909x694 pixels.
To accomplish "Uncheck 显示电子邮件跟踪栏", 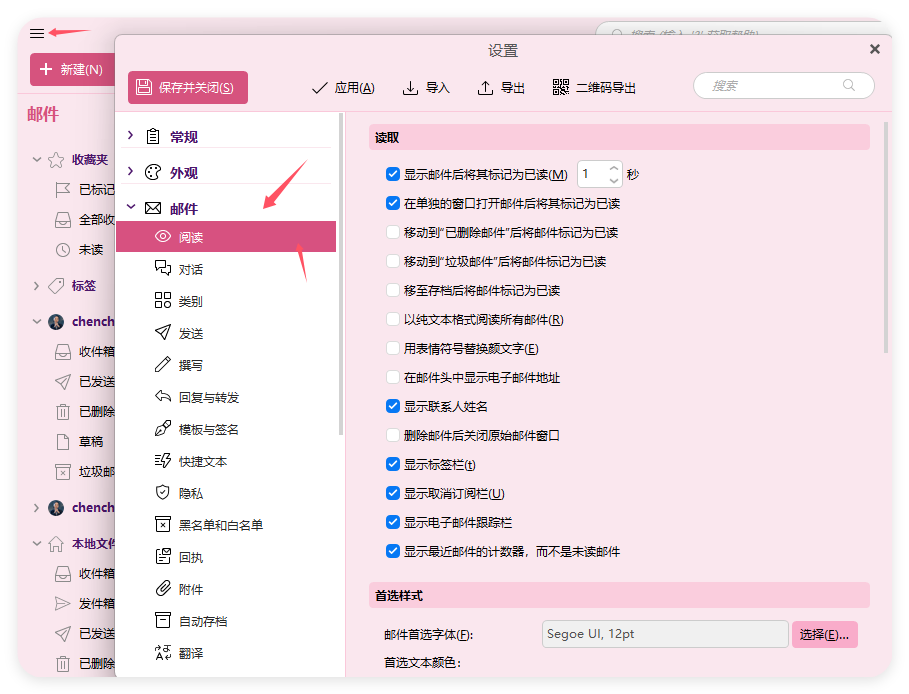I will (392, 522).
